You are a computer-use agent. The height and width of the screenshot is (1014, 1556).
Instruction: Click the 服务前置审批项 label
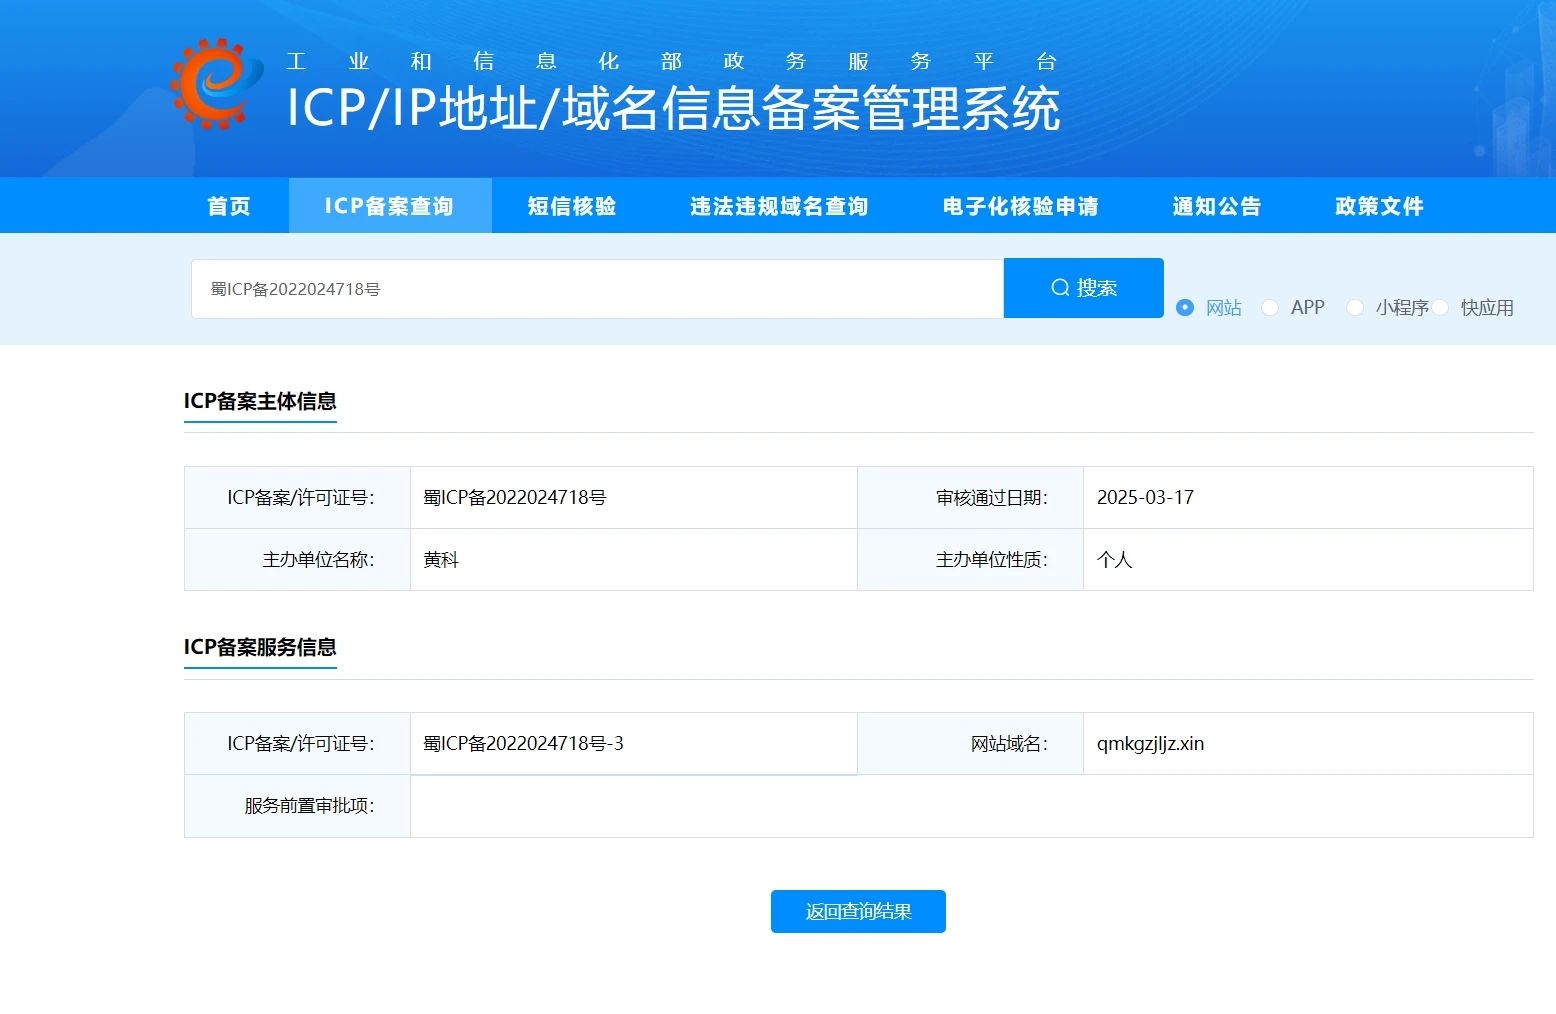309,805
